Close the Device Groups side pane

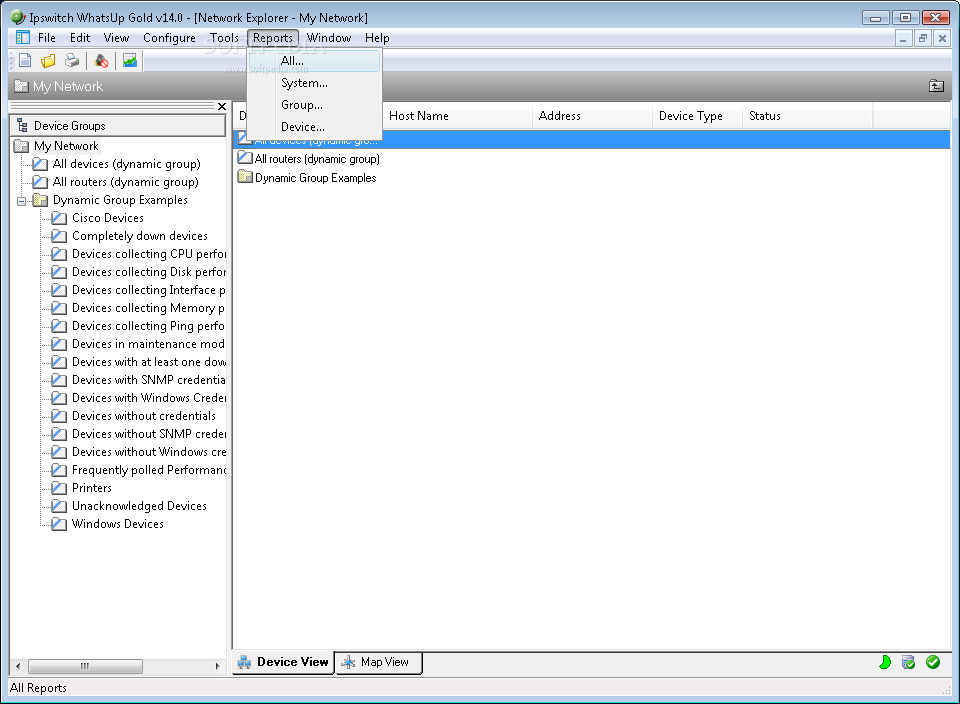222,107
